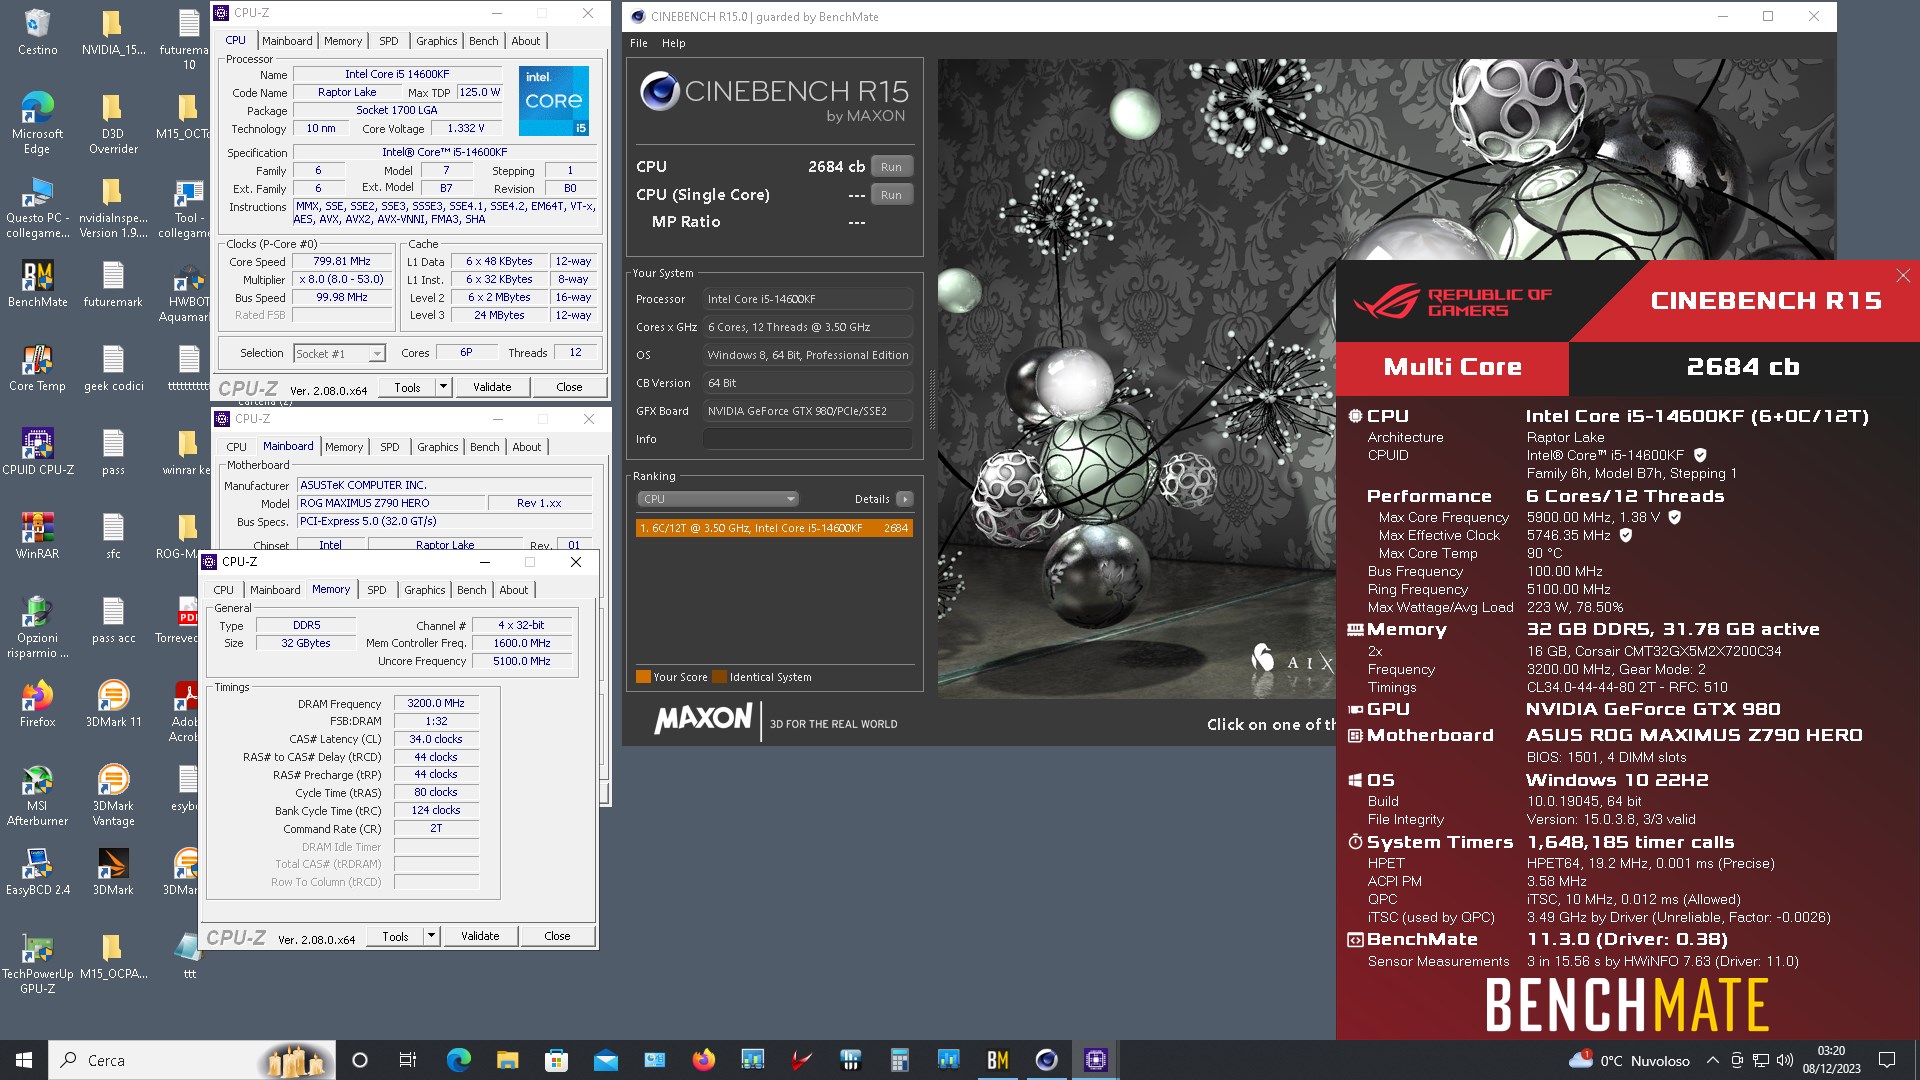Expand the Tools dropdown arrow in top CPU-Z window
This screenshot has width=1920, height=1080.
point(443,387)
